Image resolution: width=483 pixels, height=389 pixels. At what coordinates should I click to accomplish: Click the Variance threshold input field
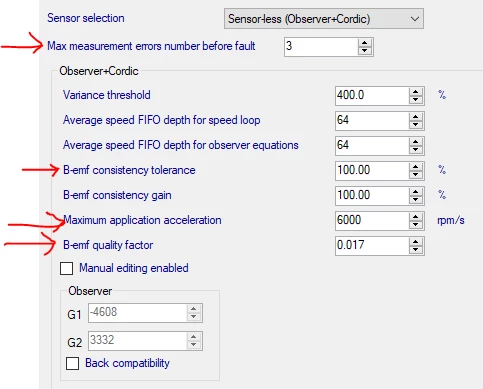(372, 96)
